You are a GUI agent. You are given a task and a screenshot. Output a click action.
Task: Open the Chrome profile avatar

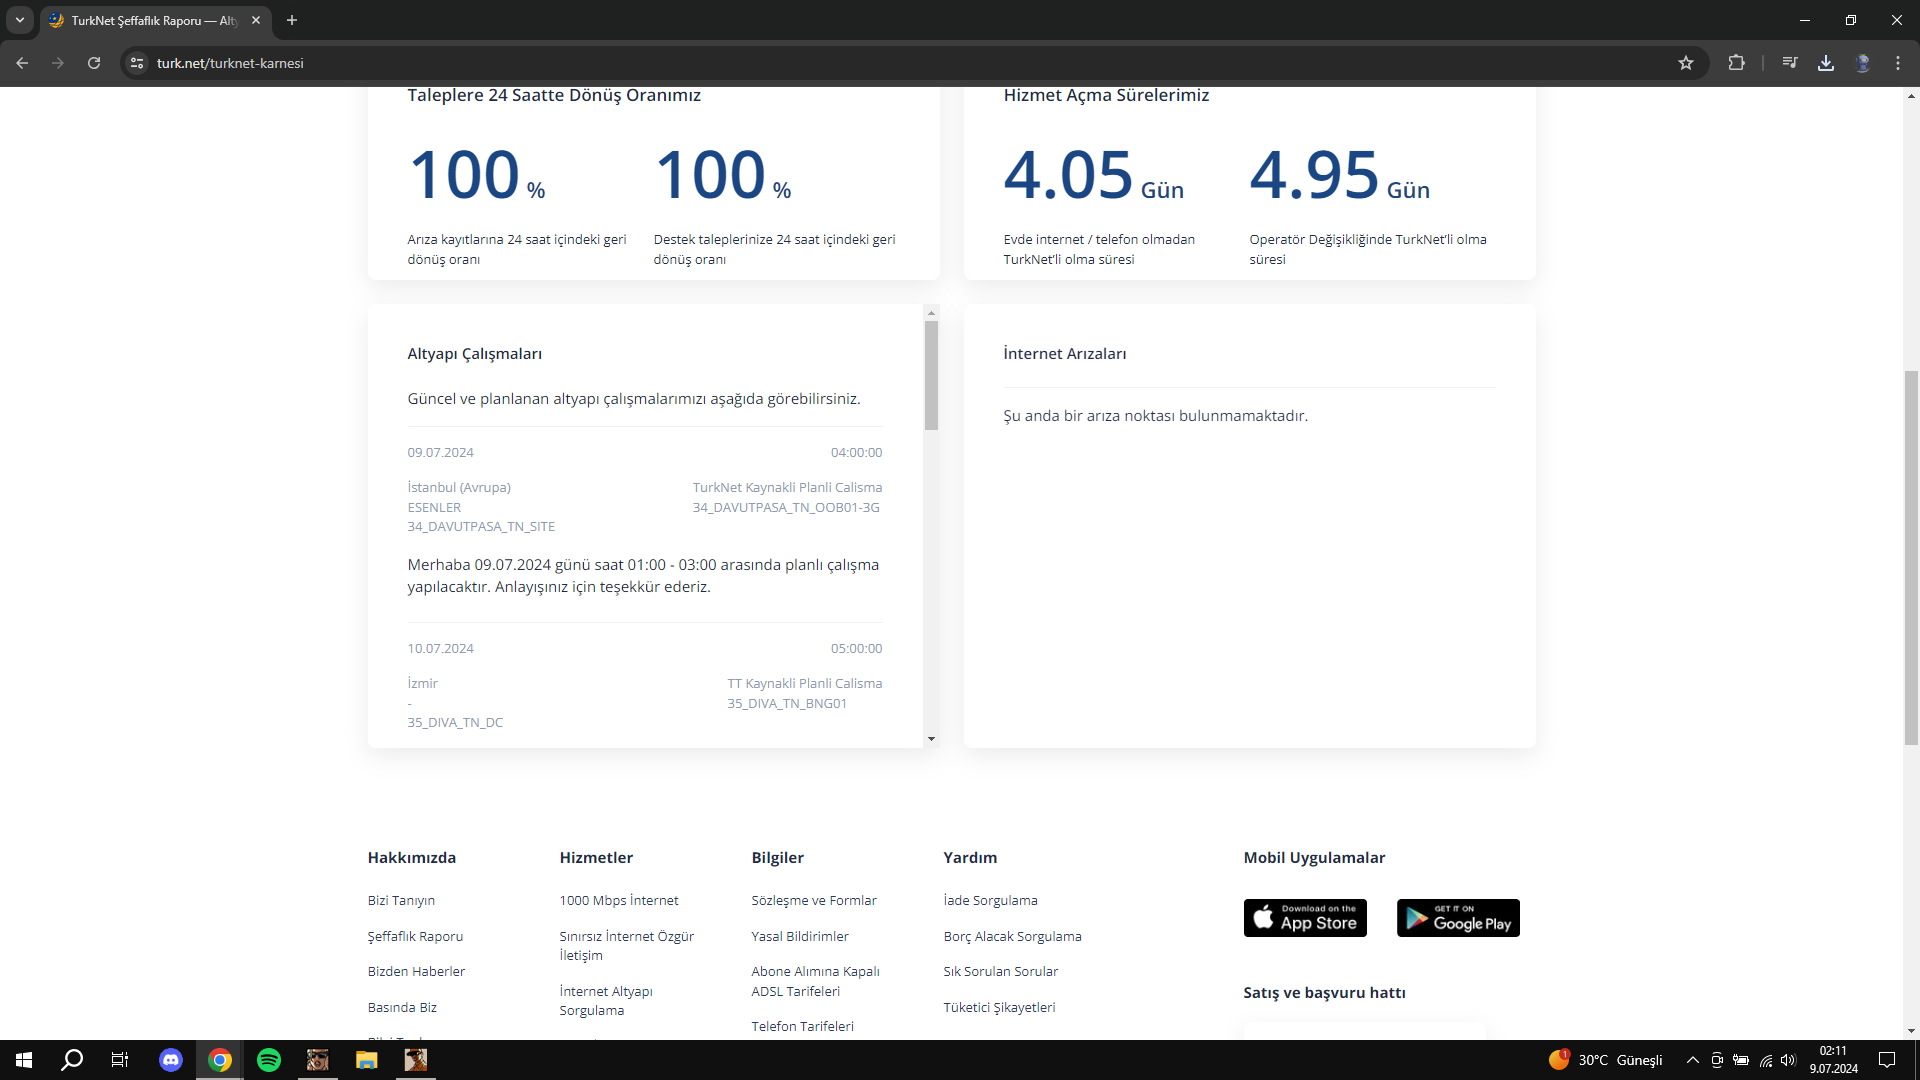click(x=1862, y=63)
